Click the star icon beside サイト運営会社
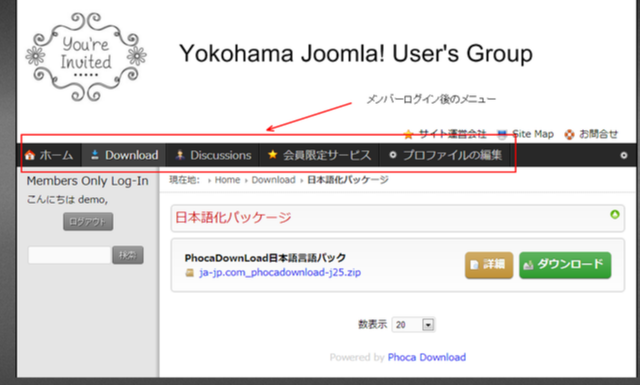640x385 pixels. coord(408,134)
